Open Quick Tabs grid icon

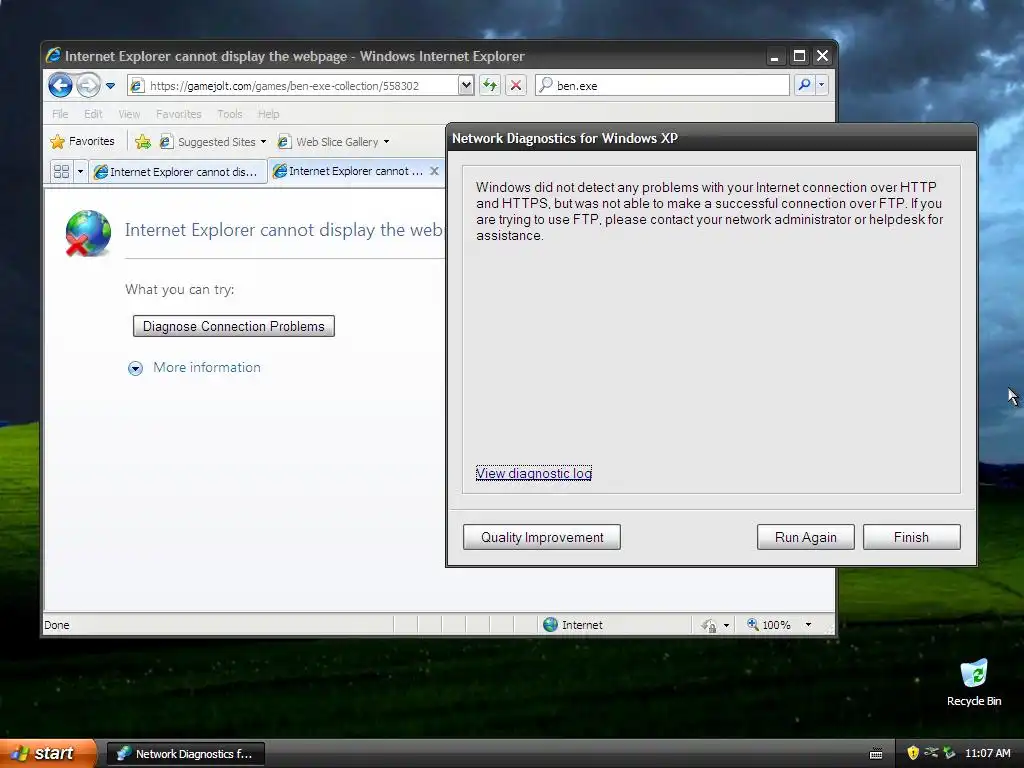click(61, 171)
